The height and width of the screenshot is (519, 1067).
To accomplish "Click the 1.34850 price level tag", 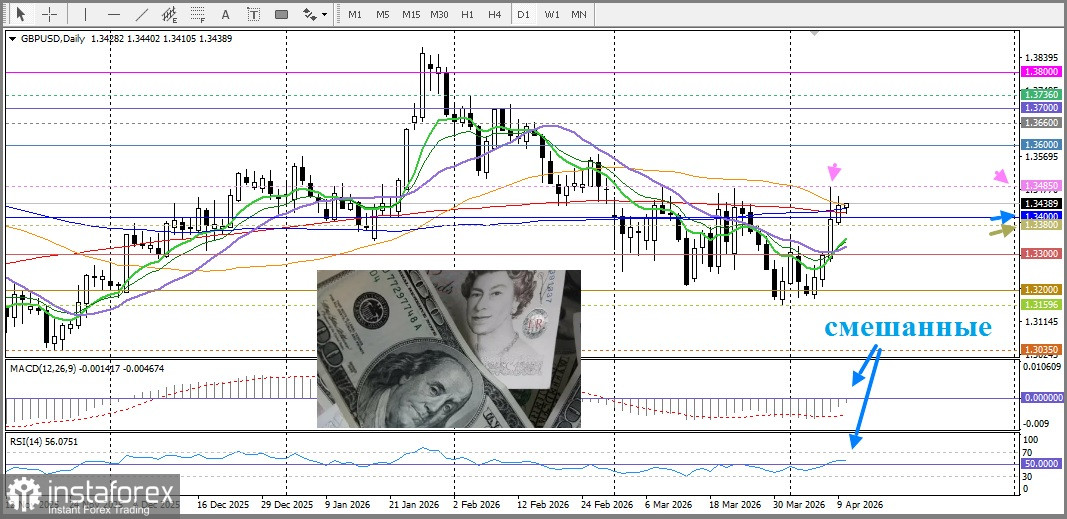I will (x=1042, y=185).
